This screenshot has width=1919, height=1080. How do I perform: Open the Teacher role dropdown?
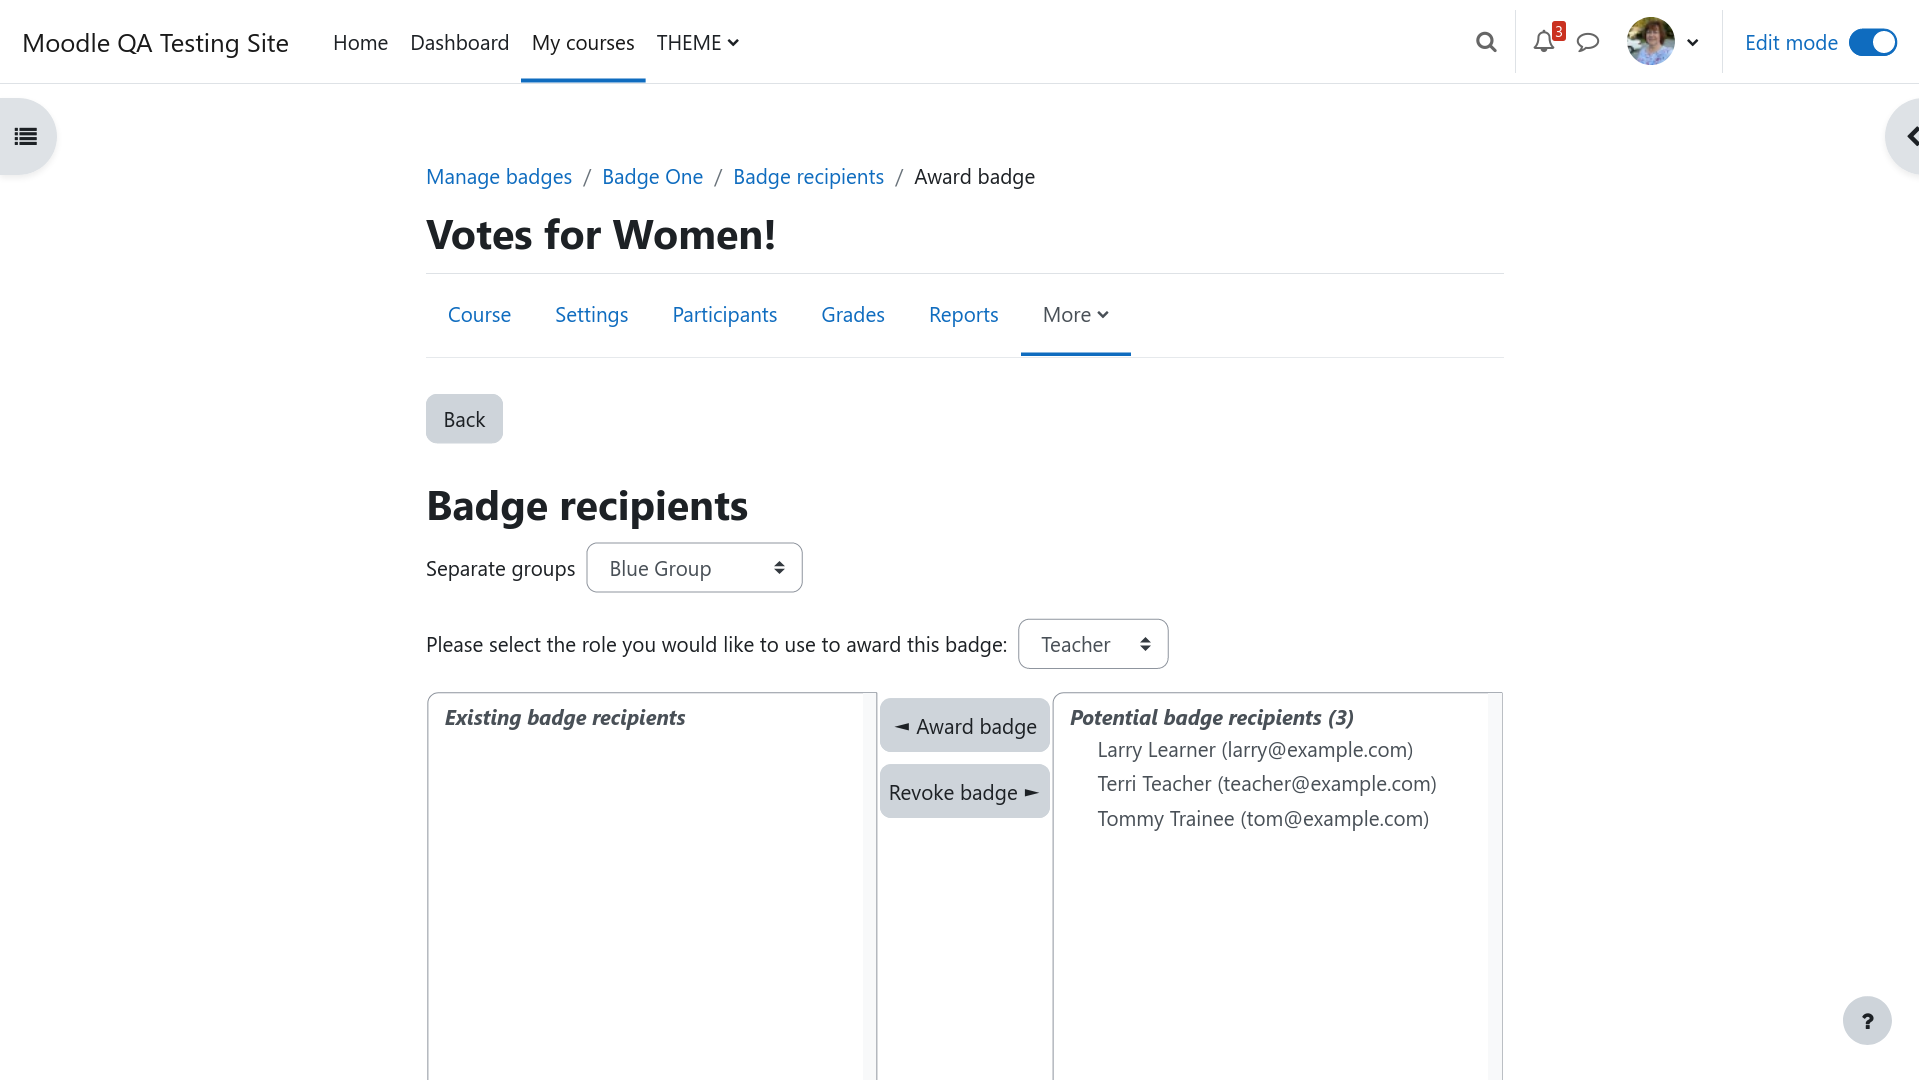click(1093, 644)
